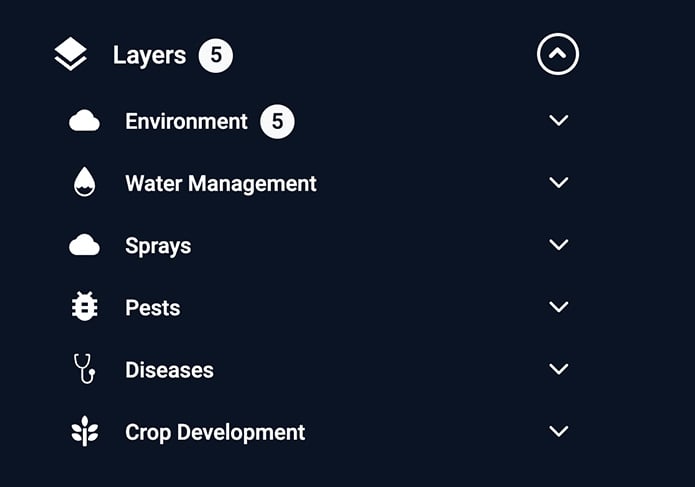Viewport: 695px width, 487px height.
Task: Click the Layers count badge showing 5
Action: pos(216,55)
